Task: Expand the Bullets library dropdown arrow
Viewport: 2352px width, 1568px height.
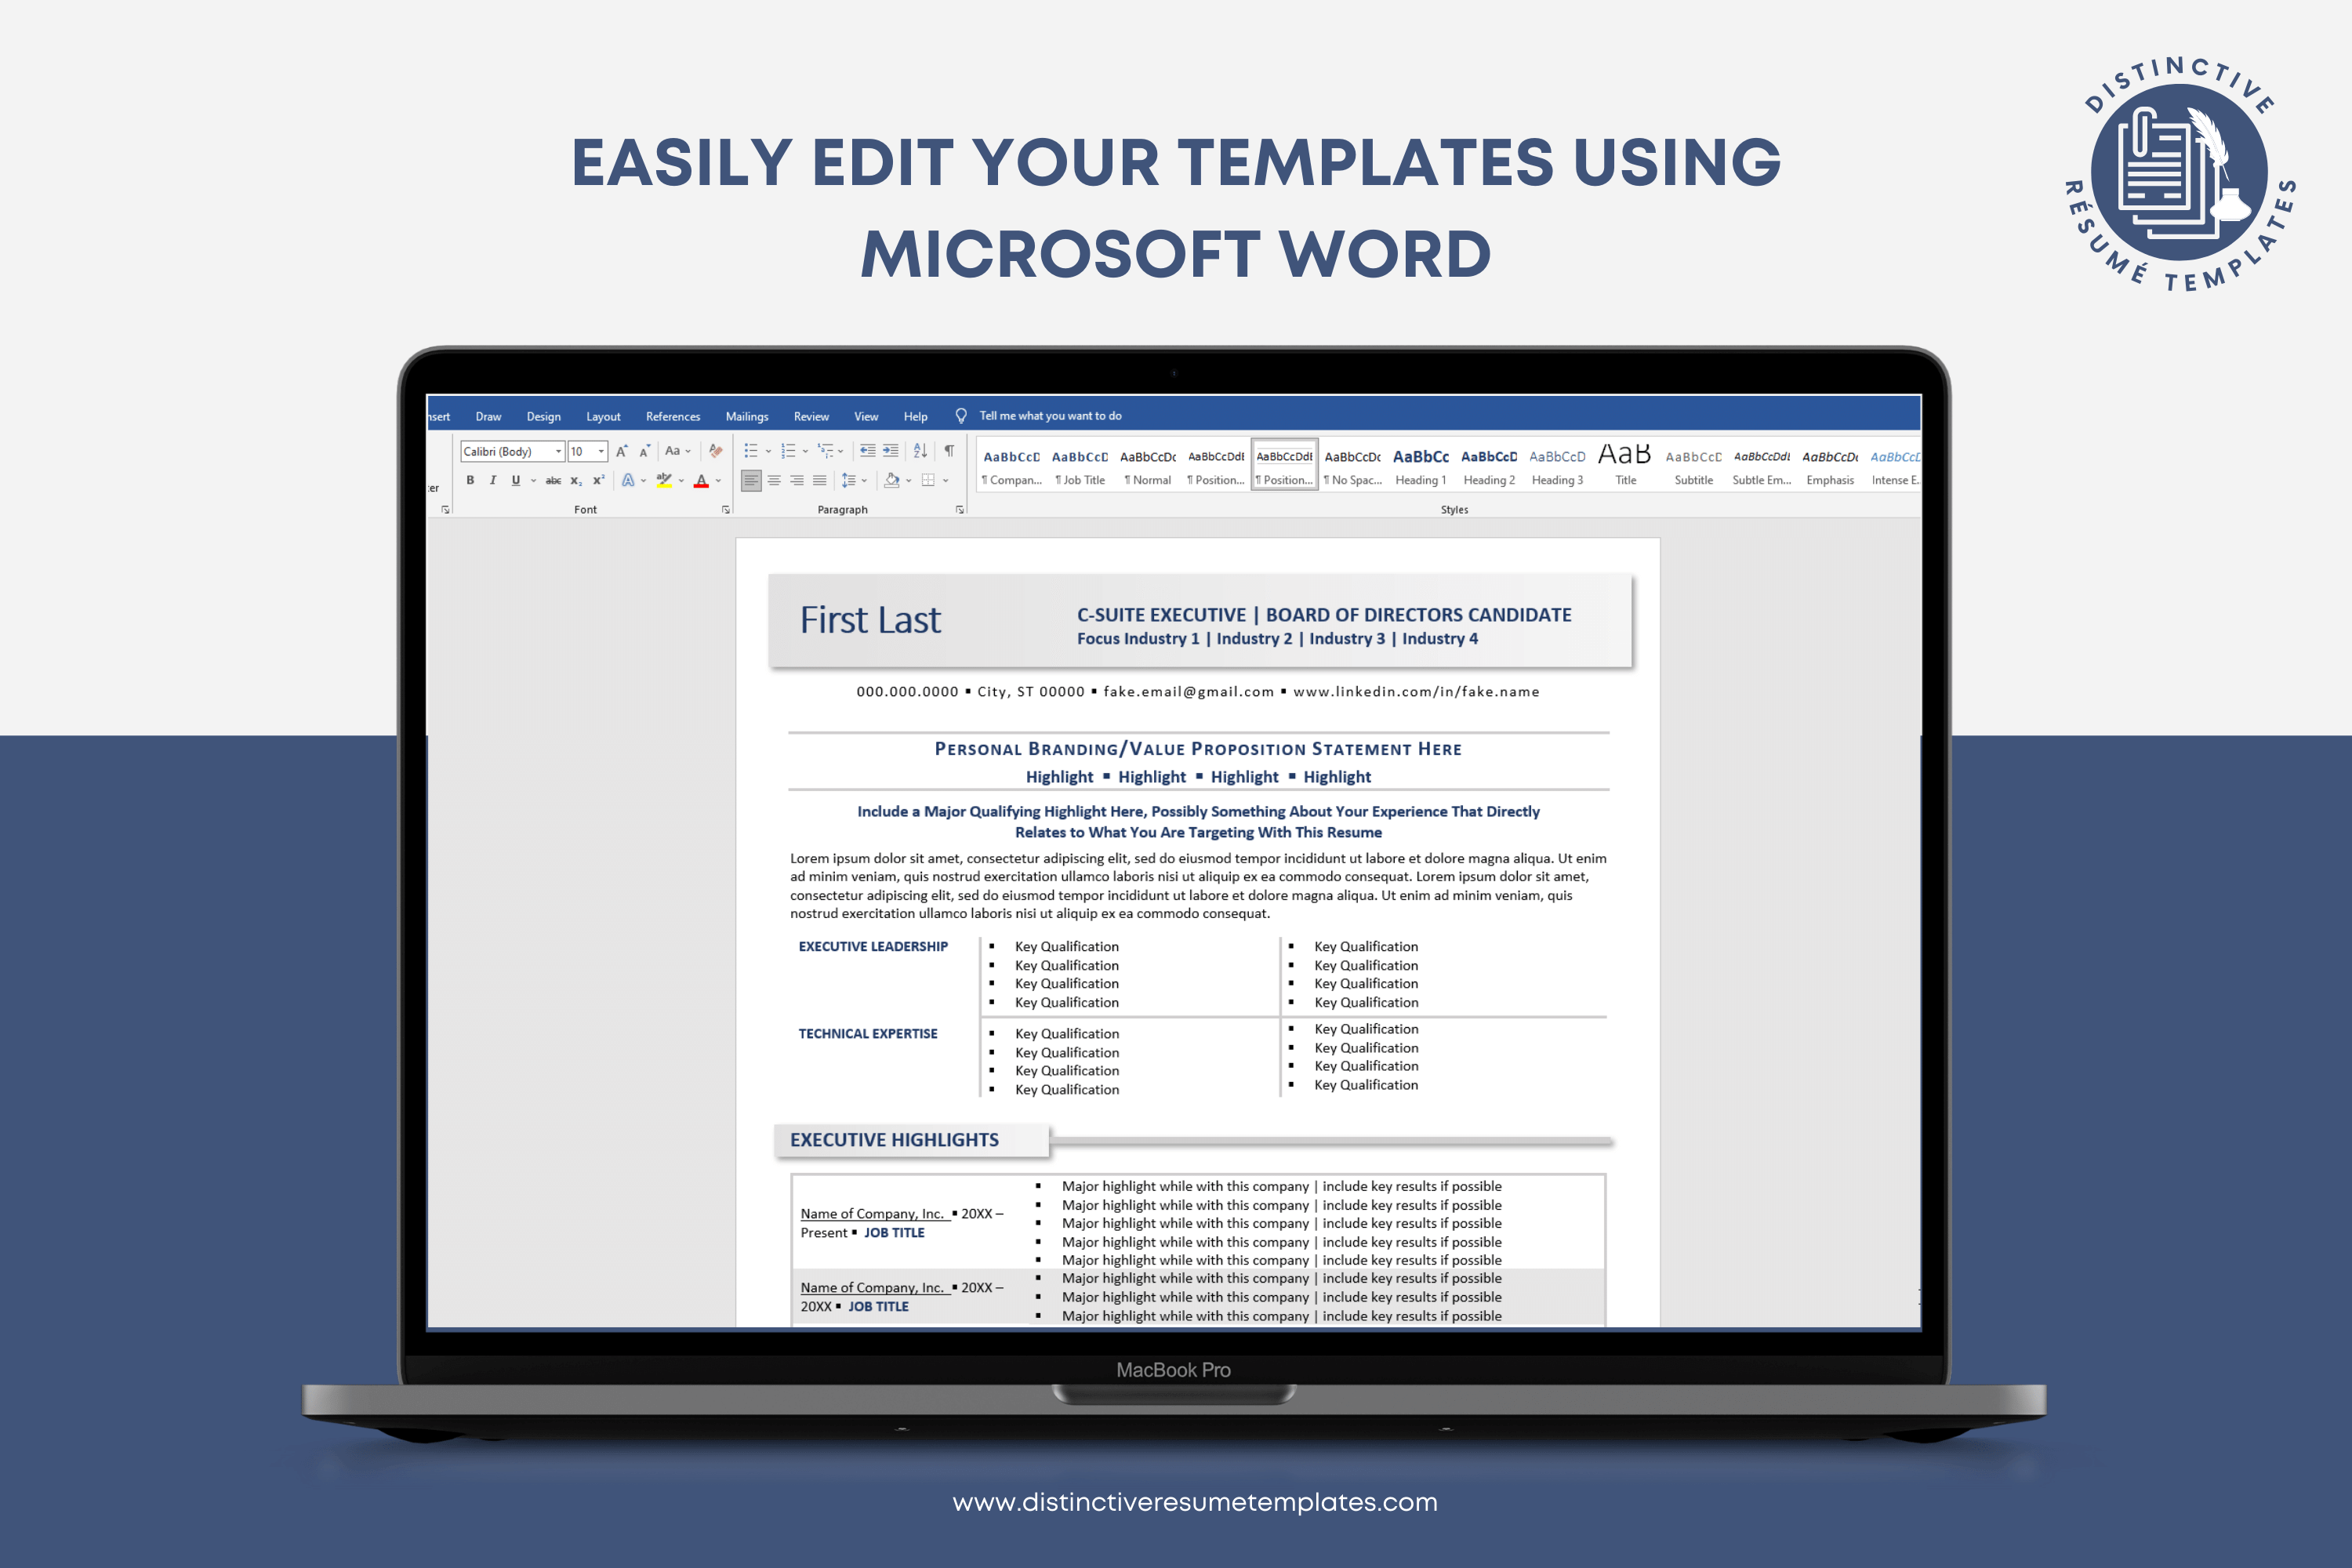Action: pos(768,452)
